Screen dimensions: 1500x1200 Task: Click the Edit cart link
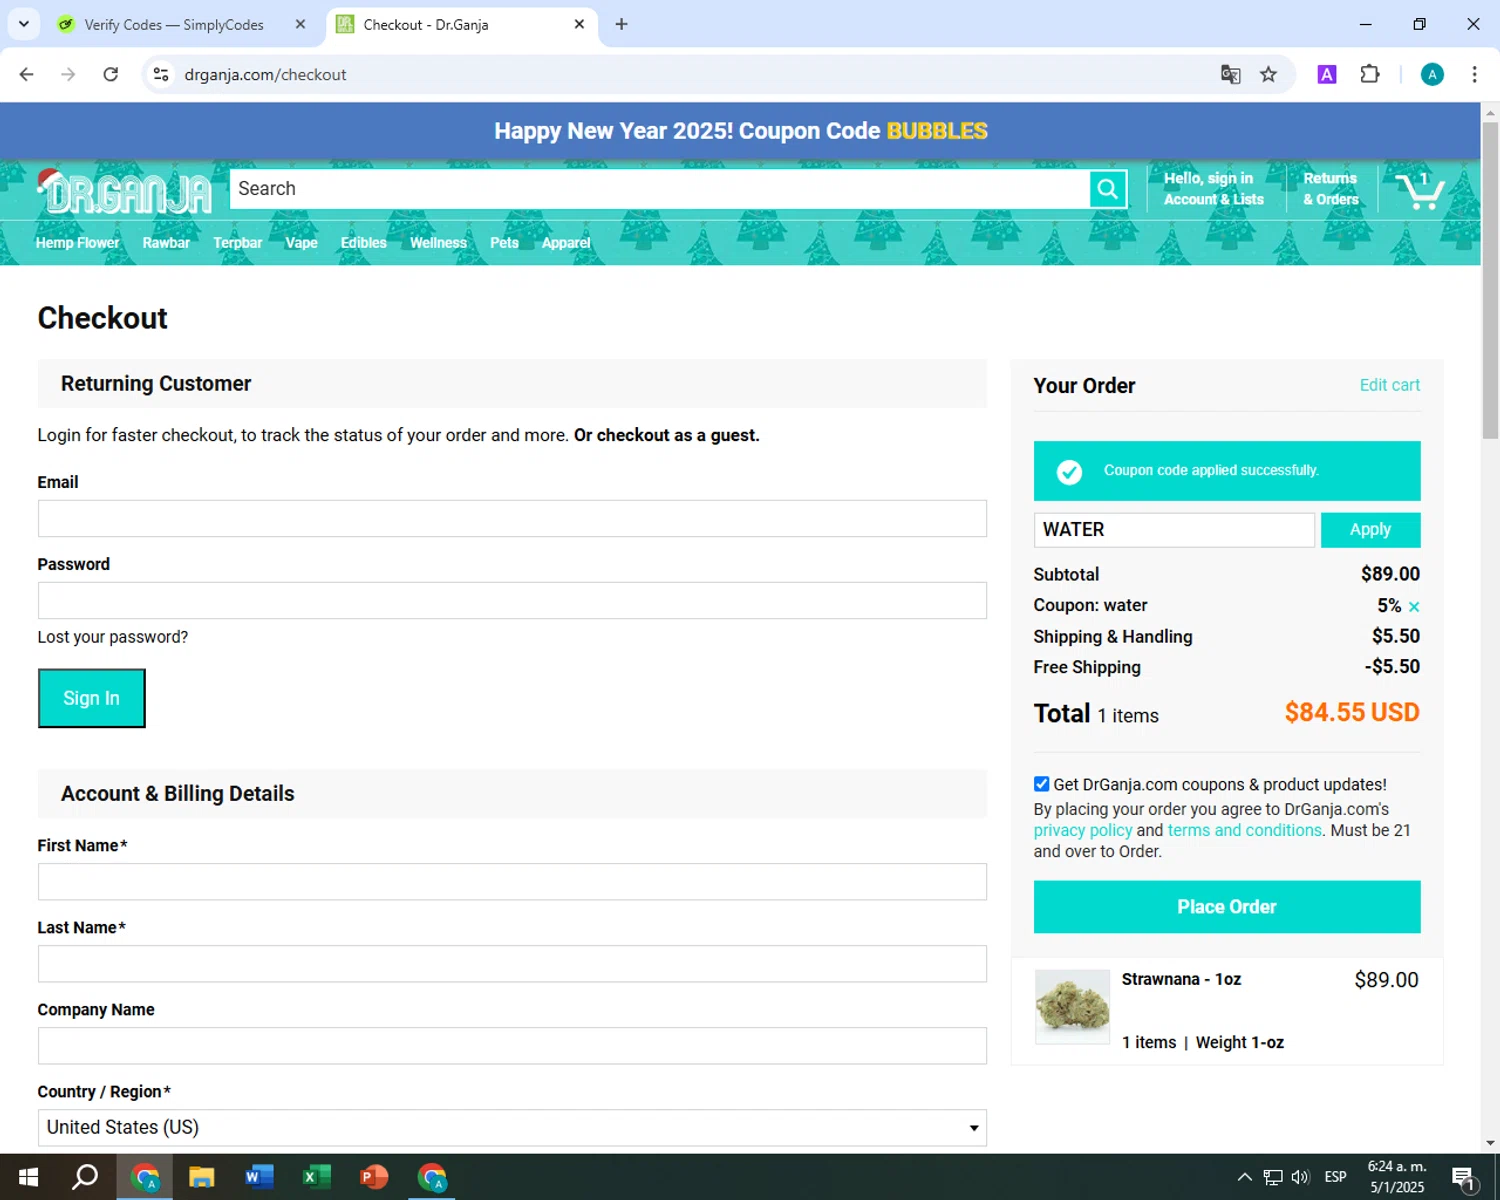[1389, 385]
